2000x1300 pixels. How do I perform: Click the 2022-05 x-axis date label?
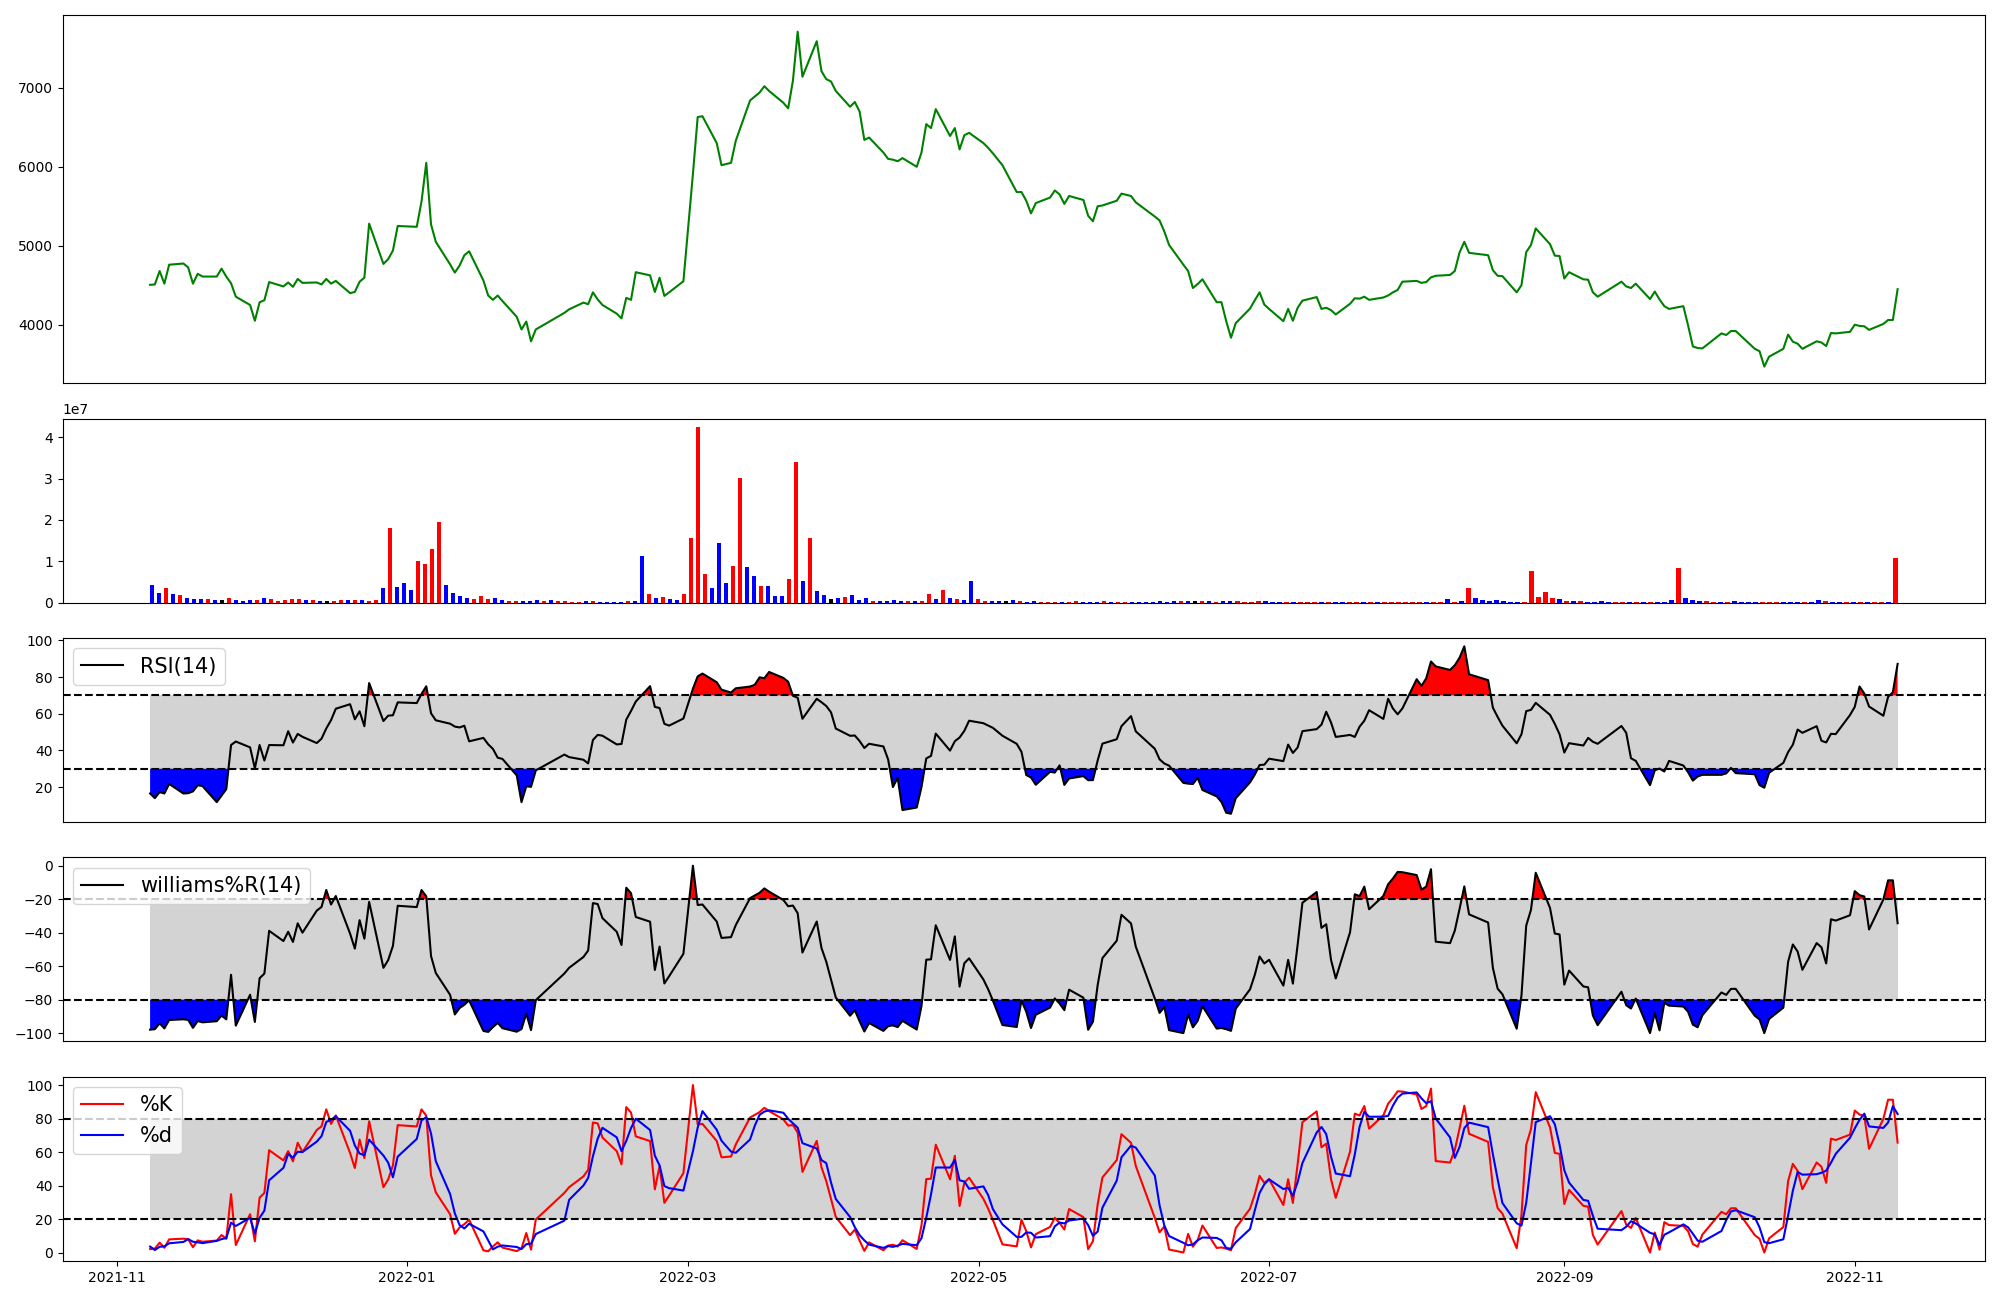(x=978, y=1277)
